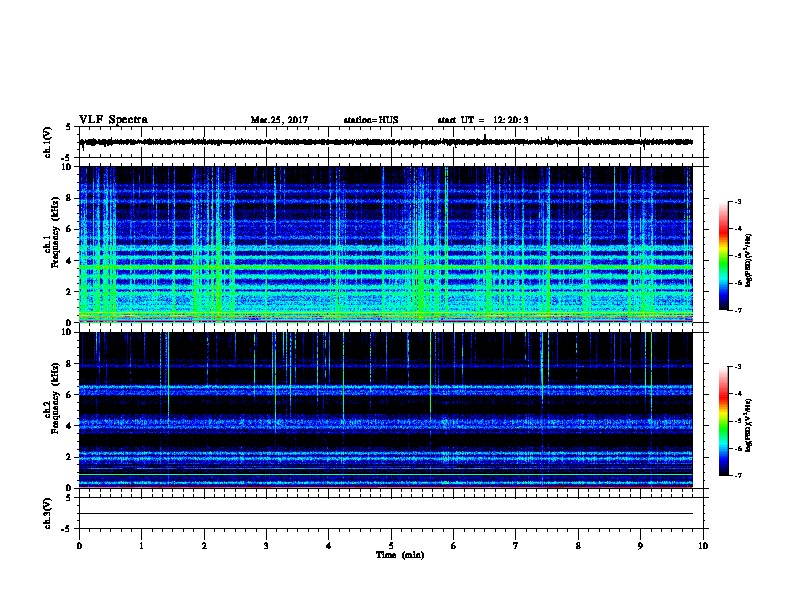Viewport: 792px width, 612px height.
Task: Click the lower color scale bar
Action: pyautogui.click(x=723, y=421)
